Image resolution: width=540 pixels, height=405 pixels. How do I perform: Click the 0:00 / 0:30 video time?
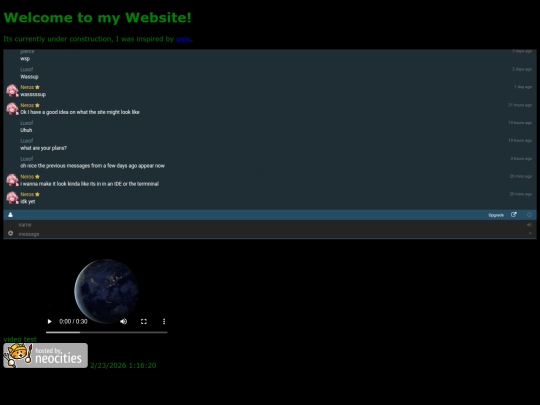point(73,321)
